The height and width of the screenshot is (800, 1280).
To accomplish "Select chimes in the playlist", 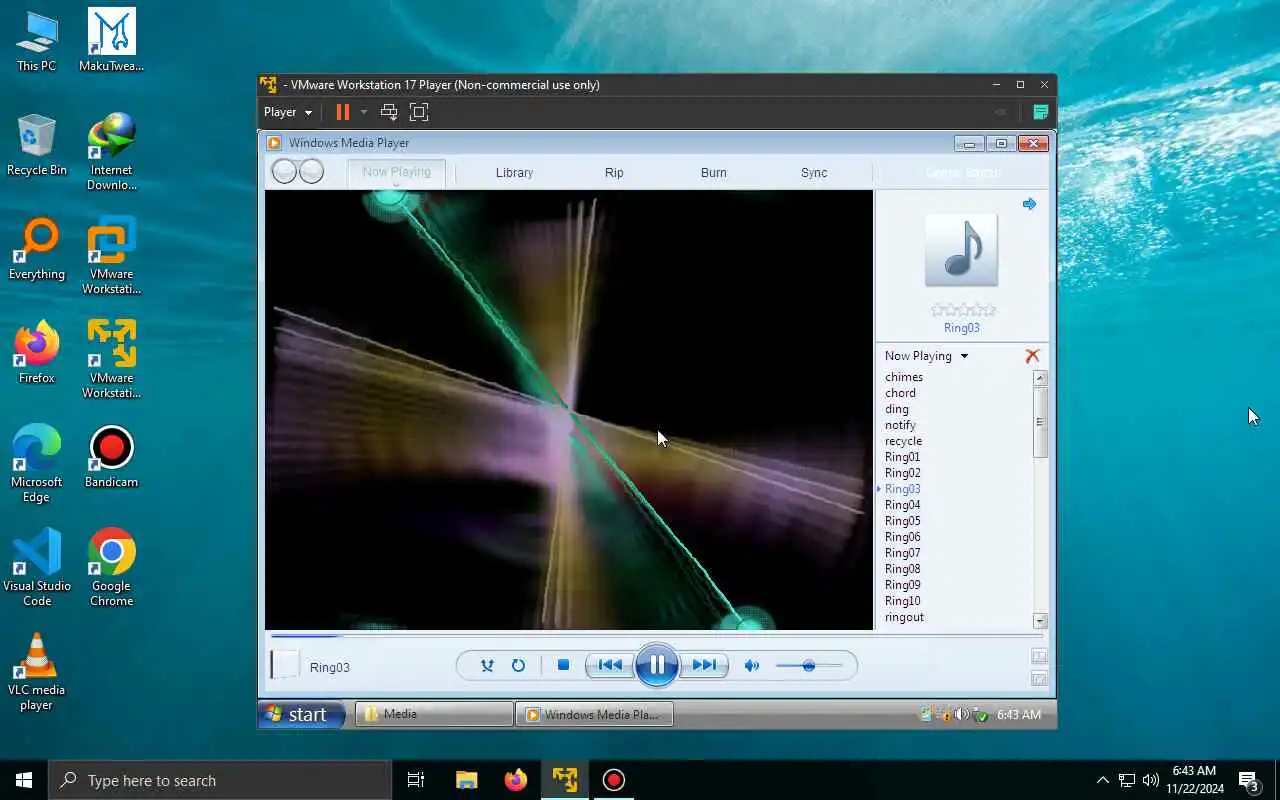I will 904,377.
